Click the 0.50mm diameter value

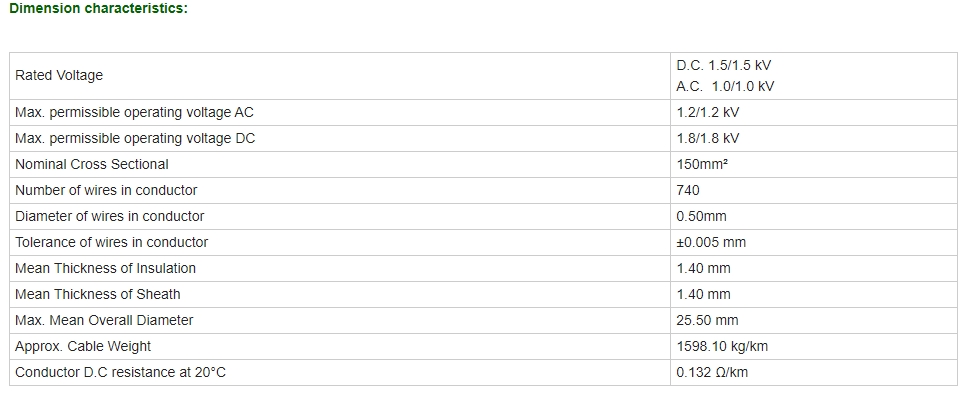point(701,217)
